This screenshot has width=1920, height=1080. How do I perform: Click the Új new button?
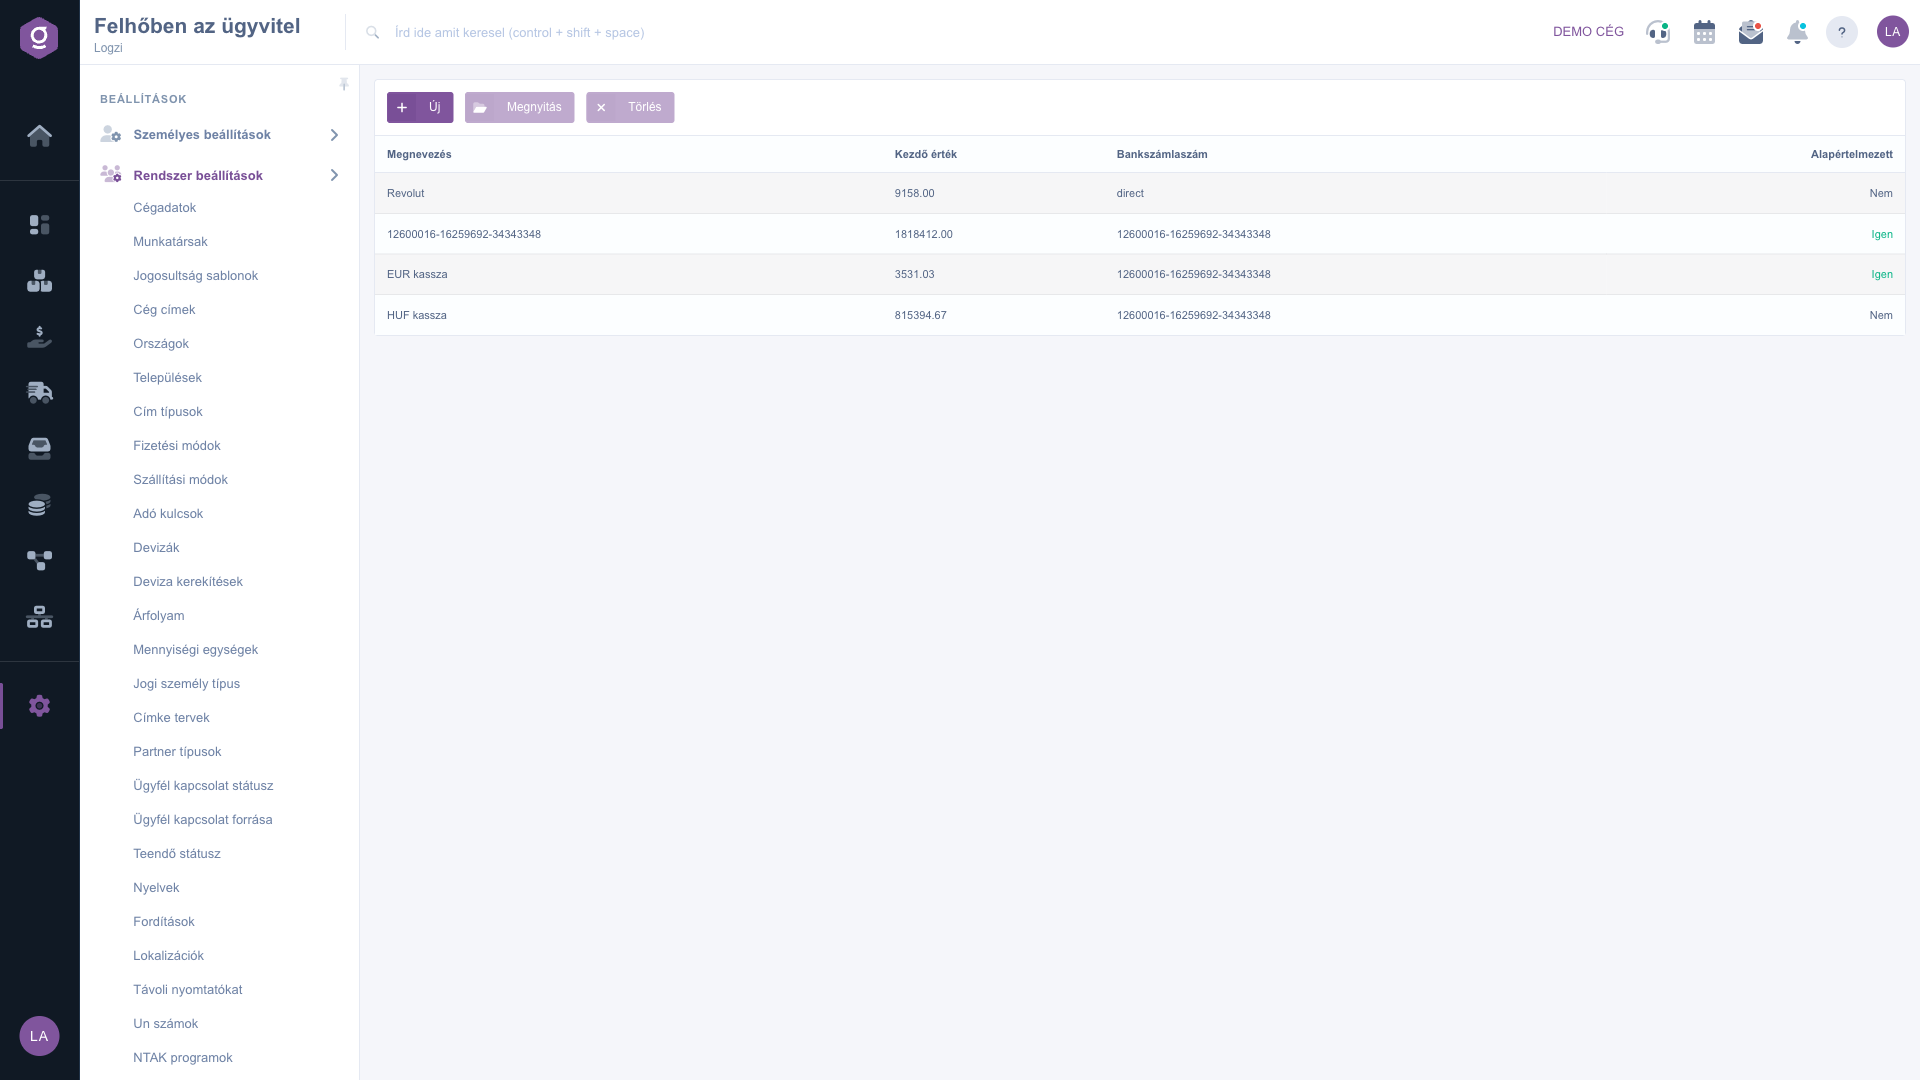pyautogui.click(x=420, y=108)
